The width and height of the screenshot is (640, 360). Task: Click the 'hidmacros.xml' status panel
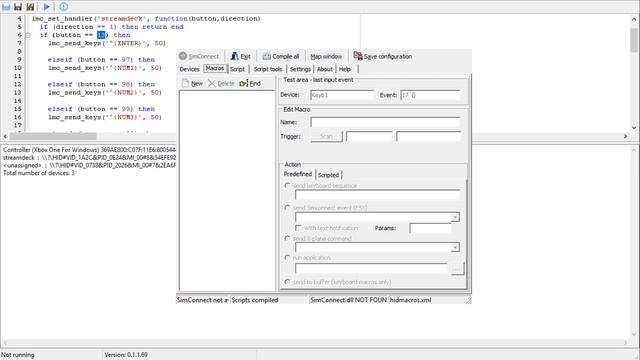click(x=427, y=300)
